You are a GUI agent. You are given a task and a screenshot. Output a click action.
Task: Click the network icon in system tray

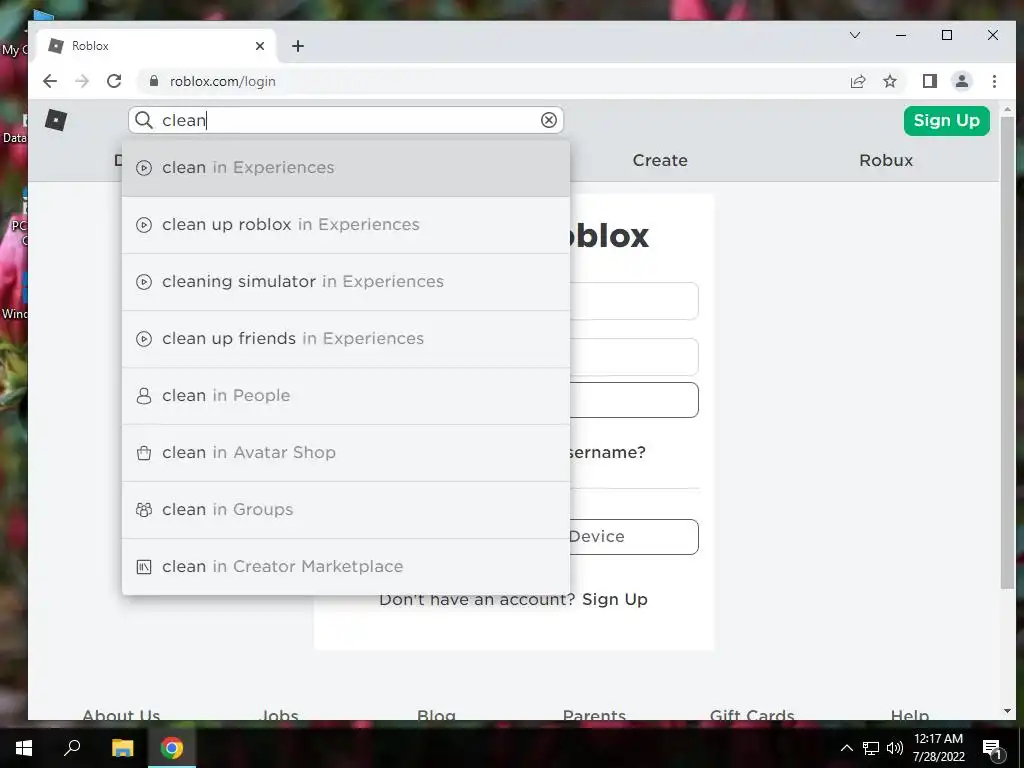[871, 748]
